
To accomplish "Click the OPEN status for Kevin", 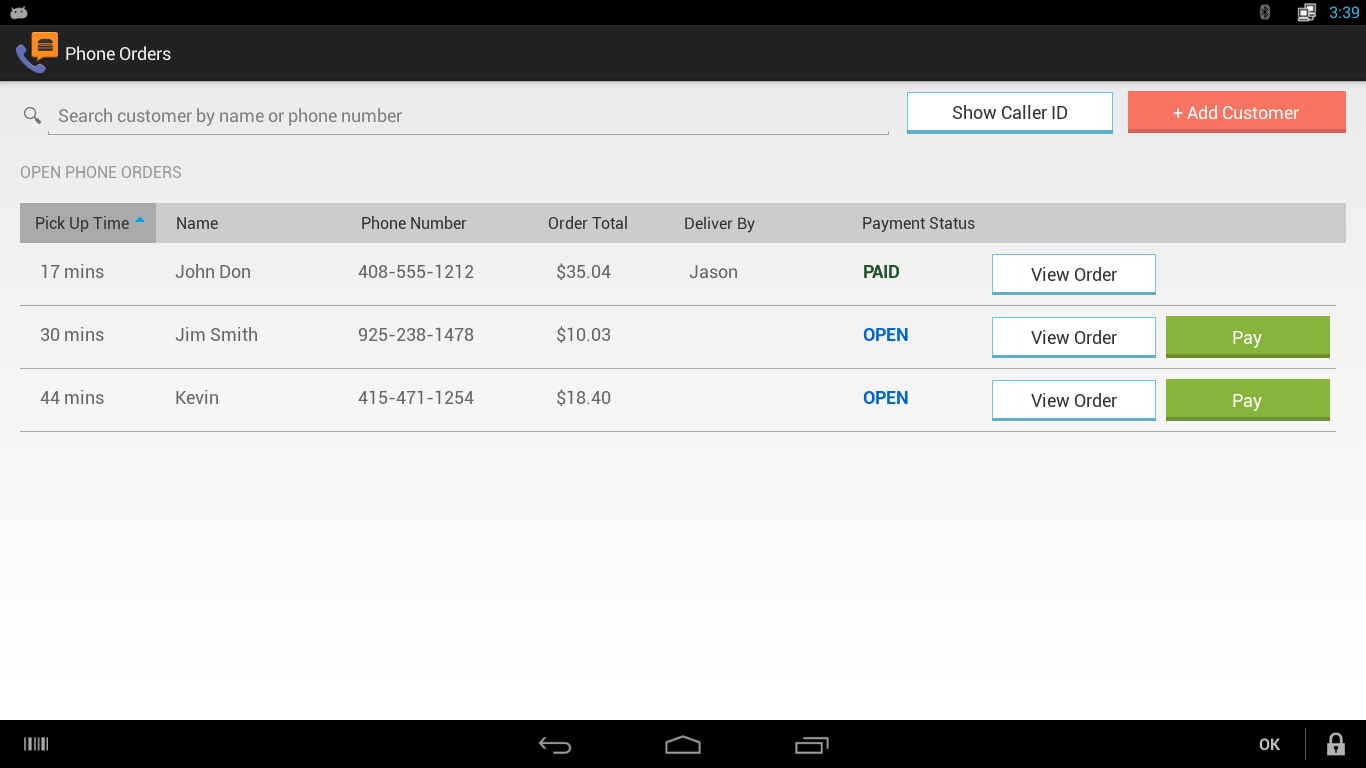I will coord(886,398).
